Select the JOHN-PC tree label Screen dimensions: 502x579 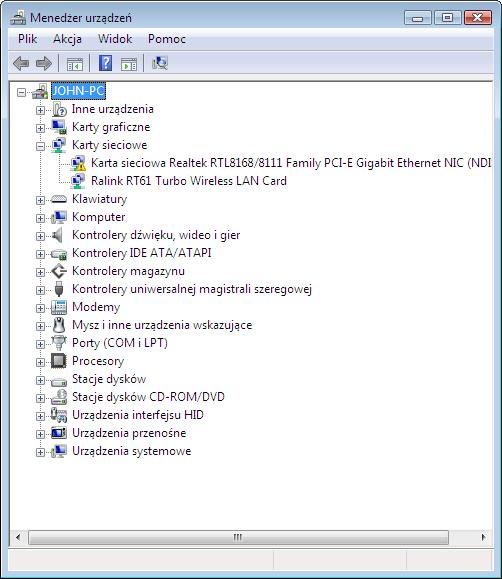pos(78,90)
